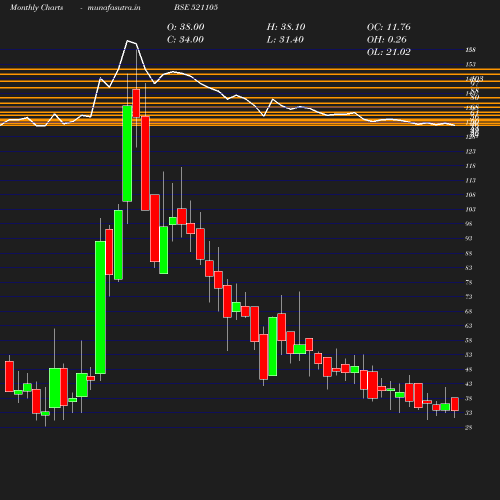The width and height of the screenshot is (500, 500).
Task: Click the 123 price axis label
Action: coord(470,152)
